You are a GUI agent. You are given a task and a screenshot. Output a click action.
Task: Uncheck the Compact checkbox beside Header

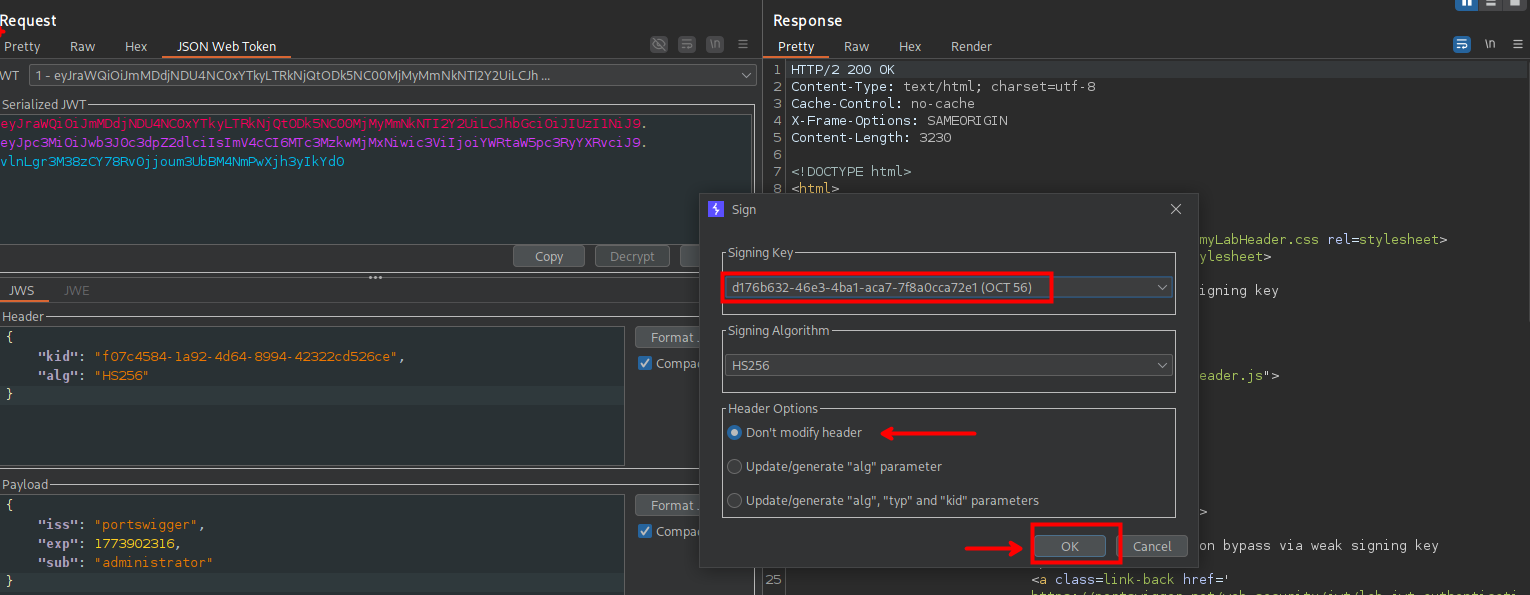pyautogui.click(x=645, y=364)
